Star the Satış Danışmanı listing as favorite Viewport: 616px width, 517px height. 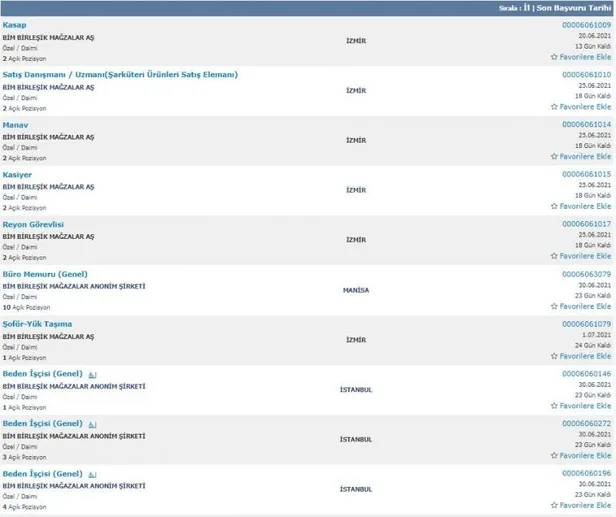(x=553, y=107)
